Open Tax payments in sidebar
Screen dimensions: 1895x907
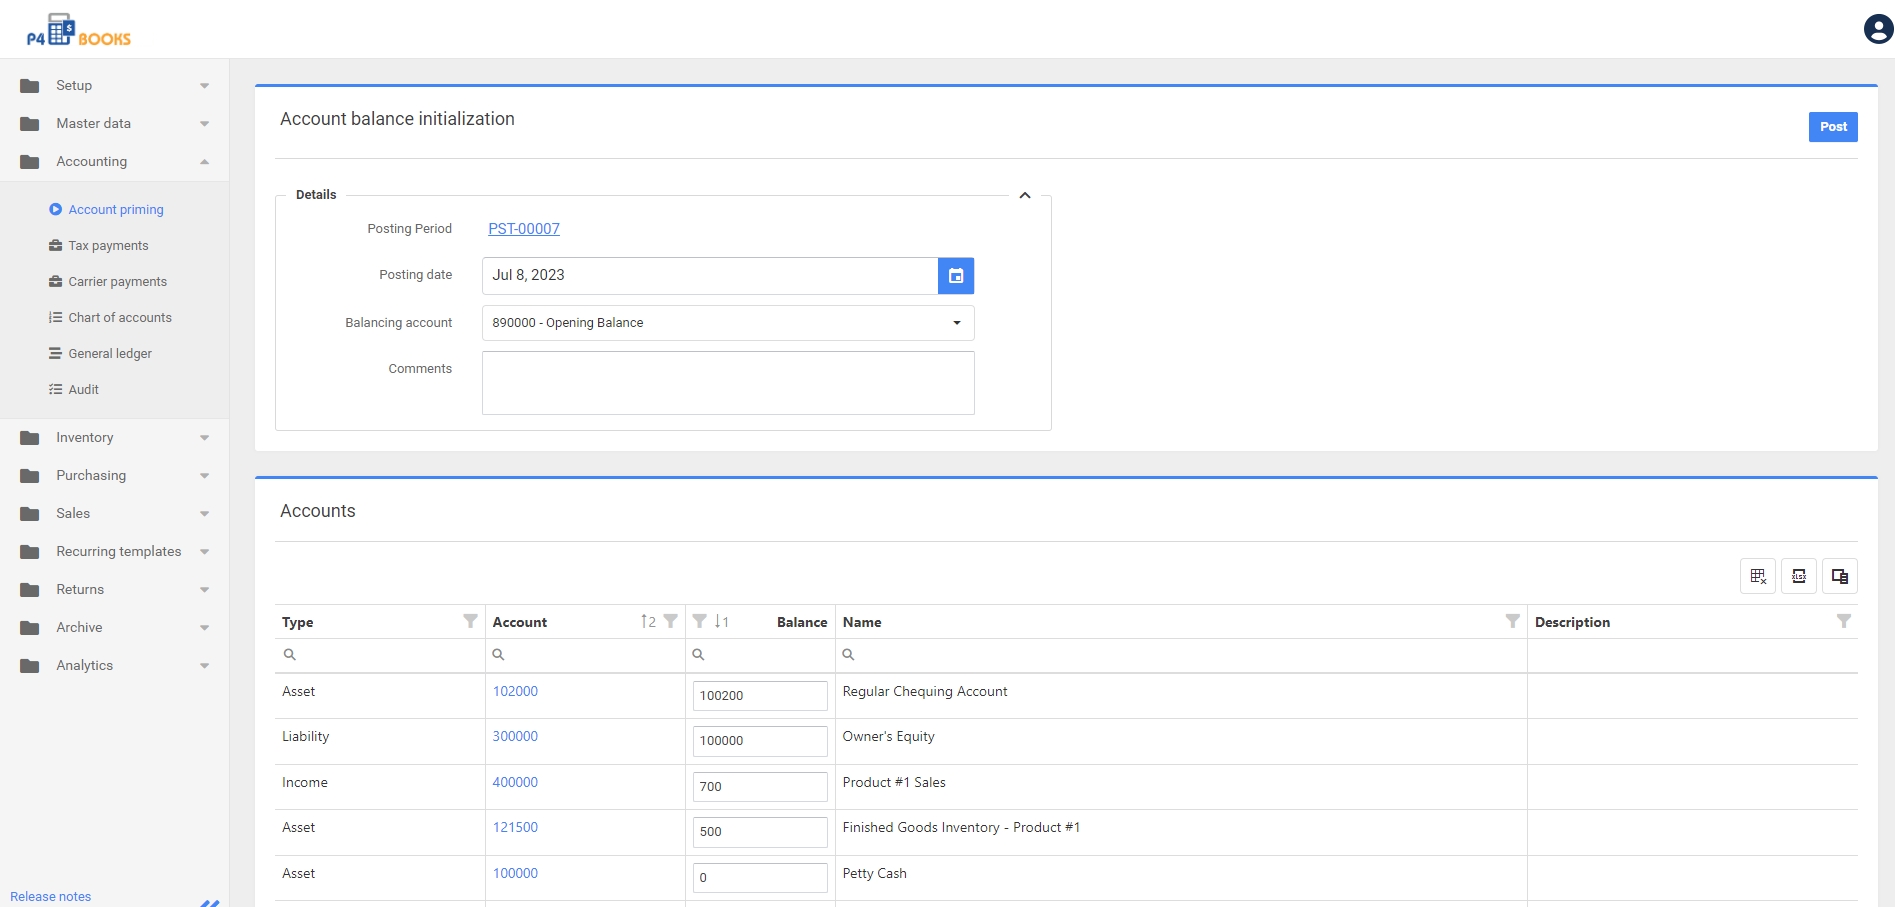108,246
